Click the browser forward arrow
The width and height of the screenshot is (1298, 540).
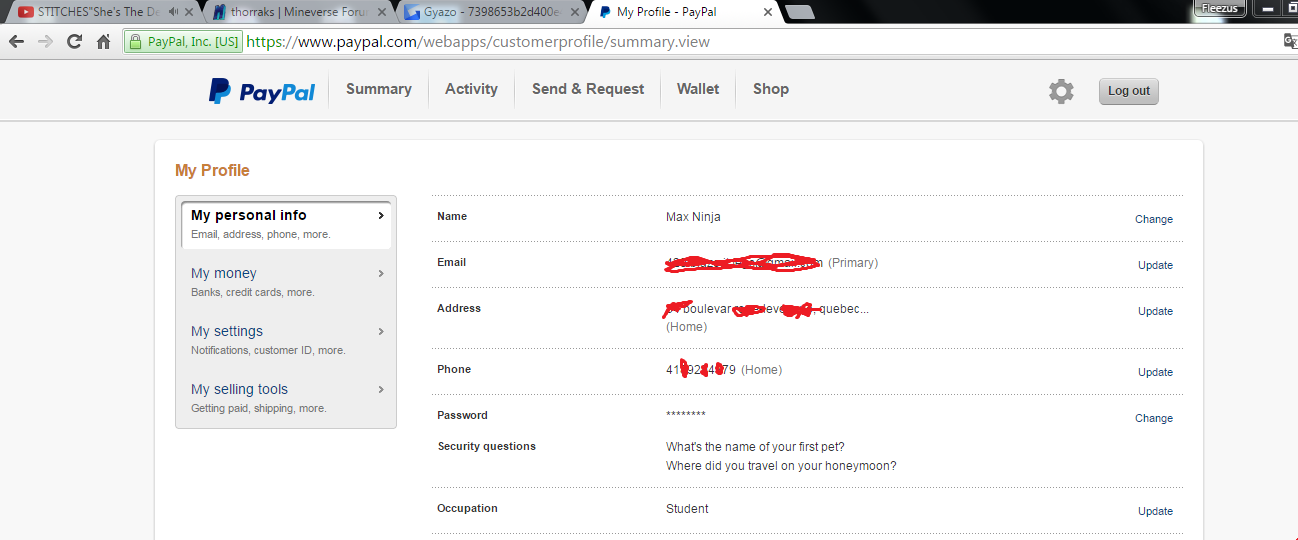pos(45,42)
